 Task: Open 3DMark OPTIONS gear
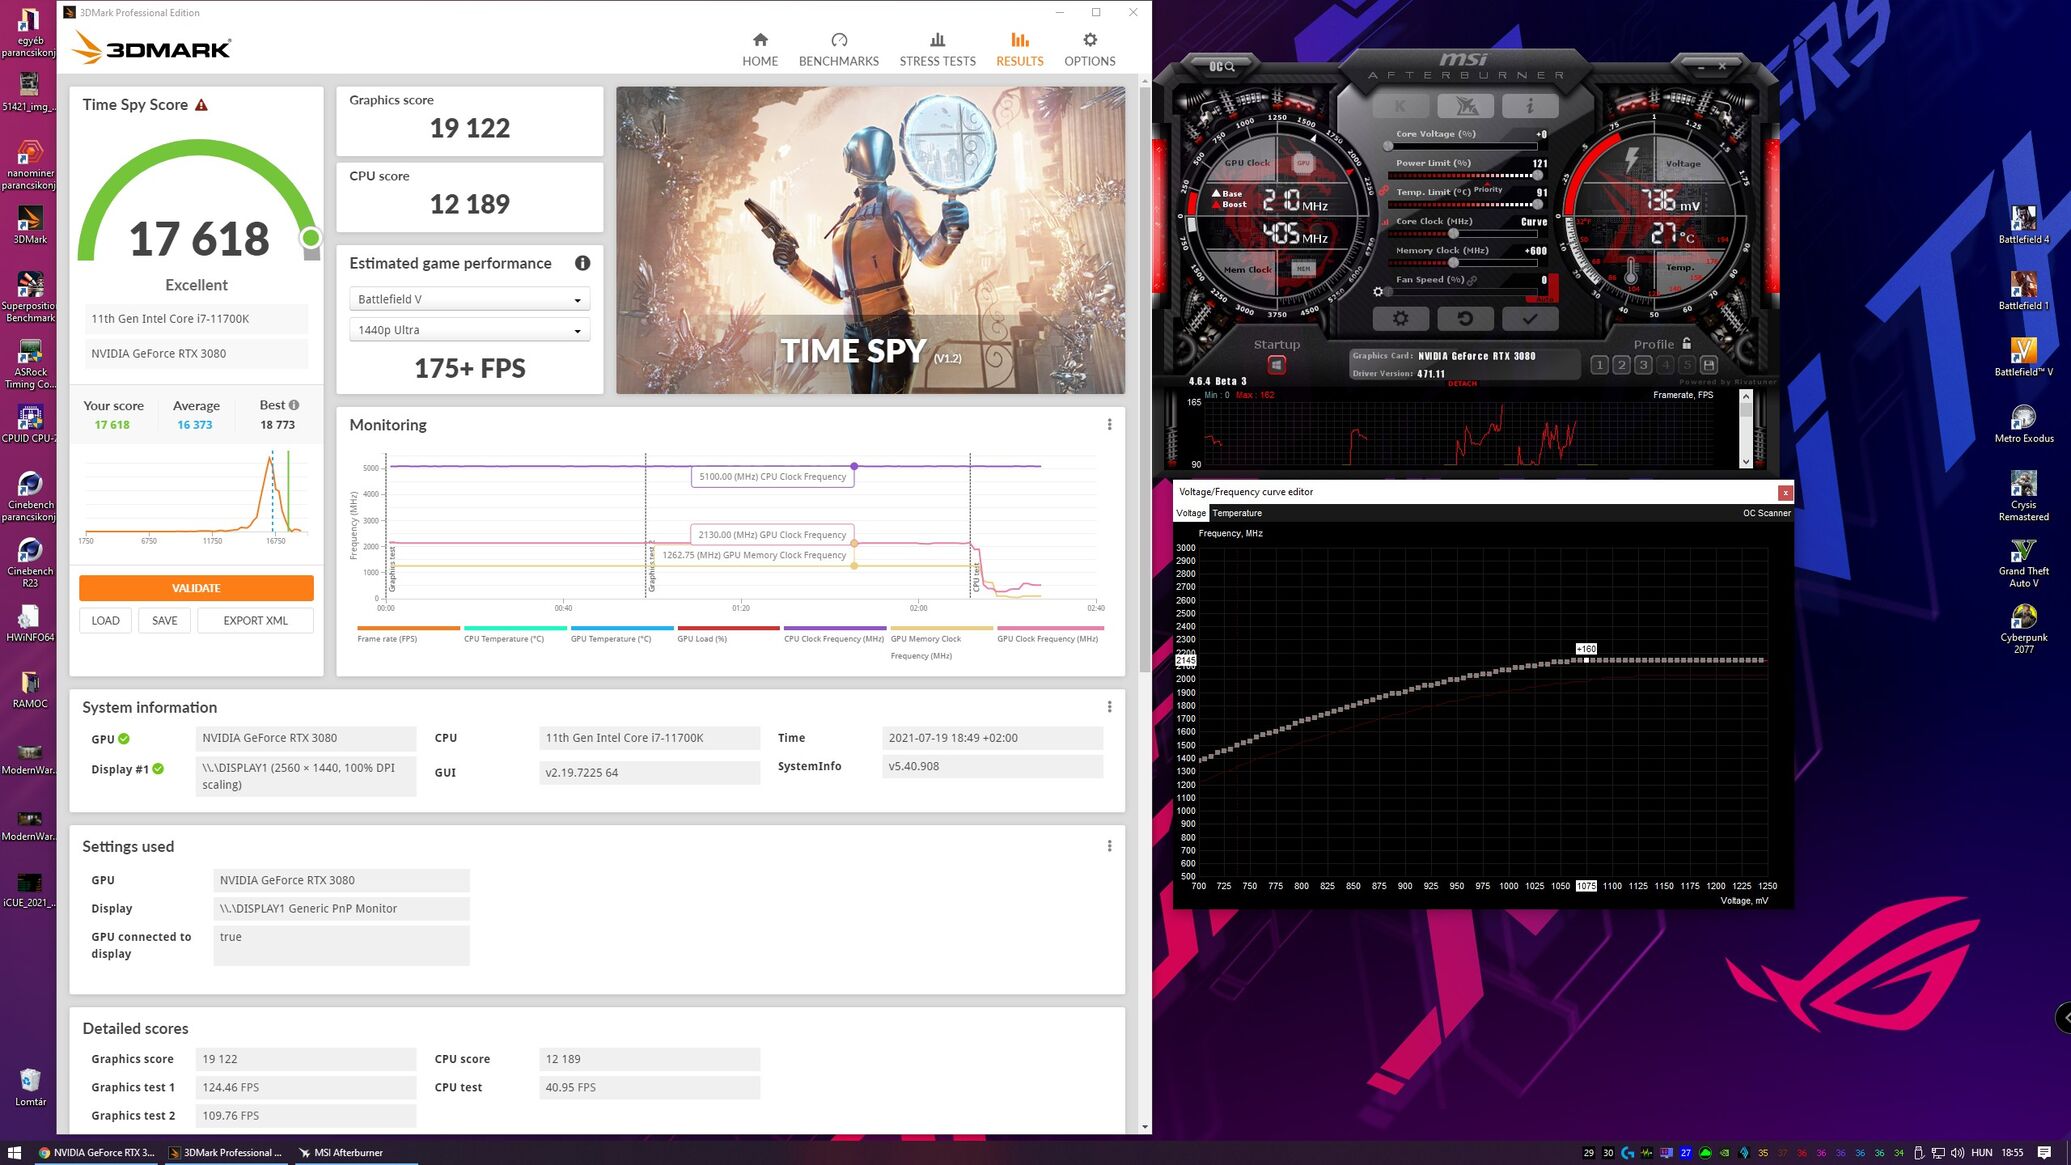[1089, 49]
